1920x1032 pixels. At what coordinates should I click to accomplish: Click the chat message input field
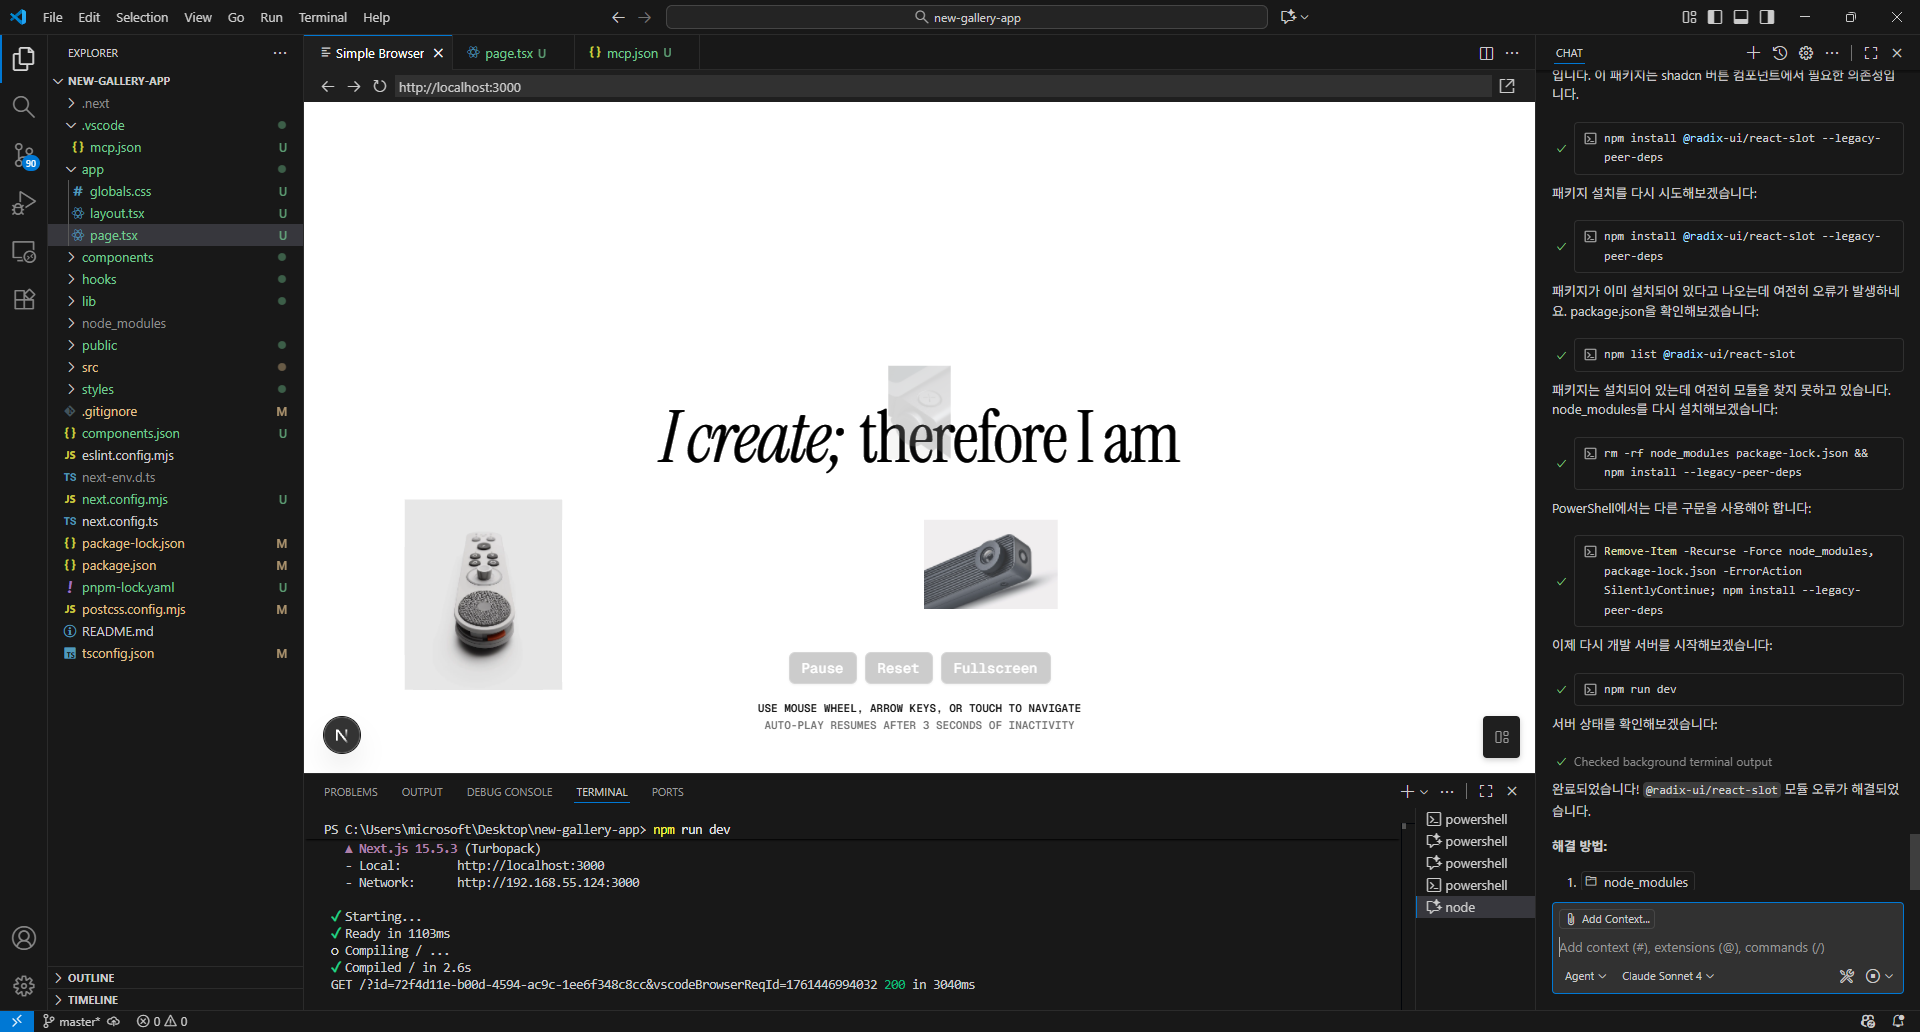(x=1726, y=947)
